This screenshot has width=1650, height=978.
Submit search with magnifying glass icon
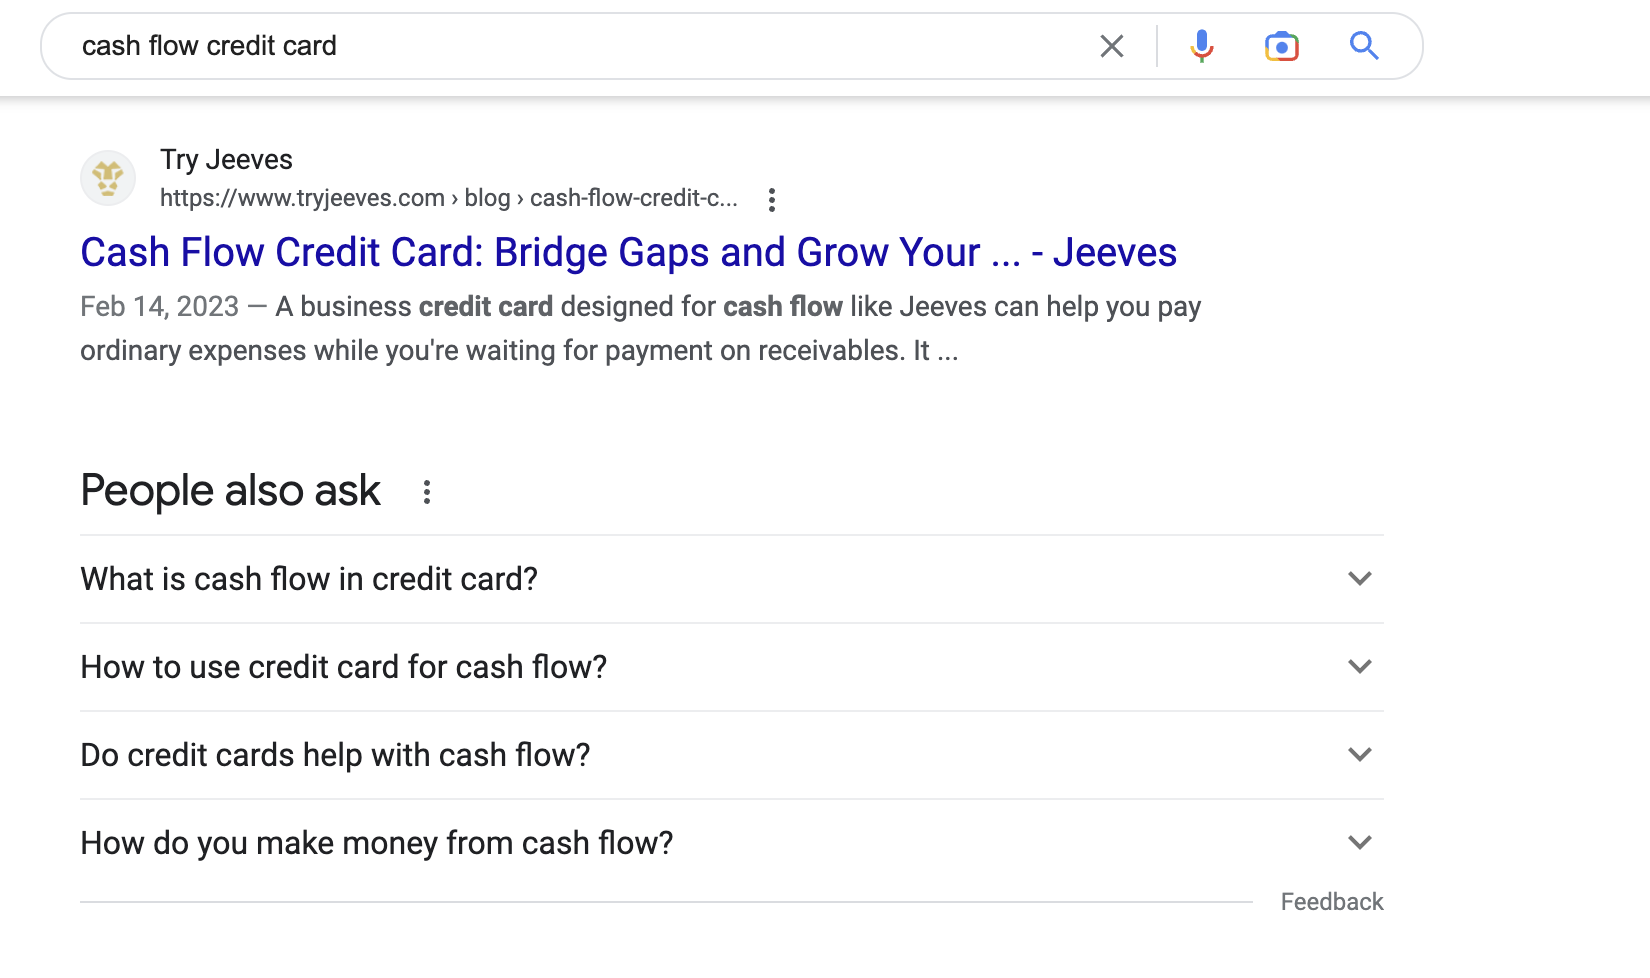click(x=1364, y=46)
